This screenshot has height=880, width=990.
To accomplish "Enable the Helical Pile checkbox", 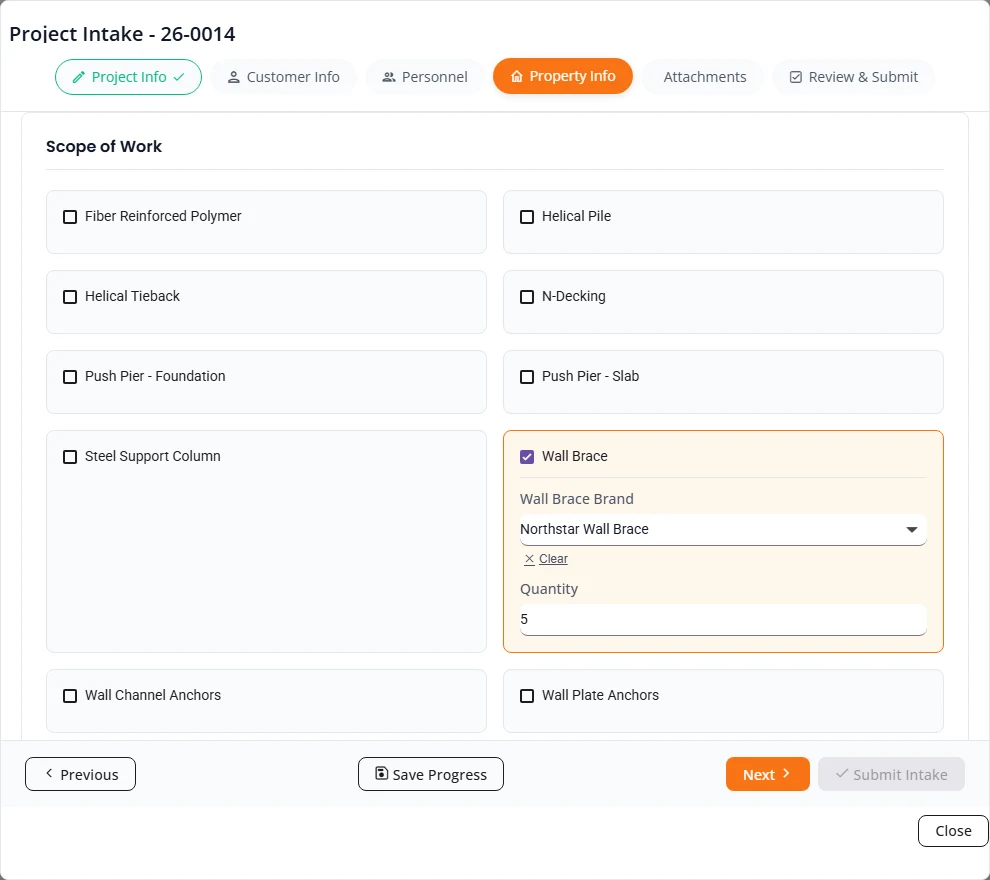I will pyautogui.click(x=527, y=217).
